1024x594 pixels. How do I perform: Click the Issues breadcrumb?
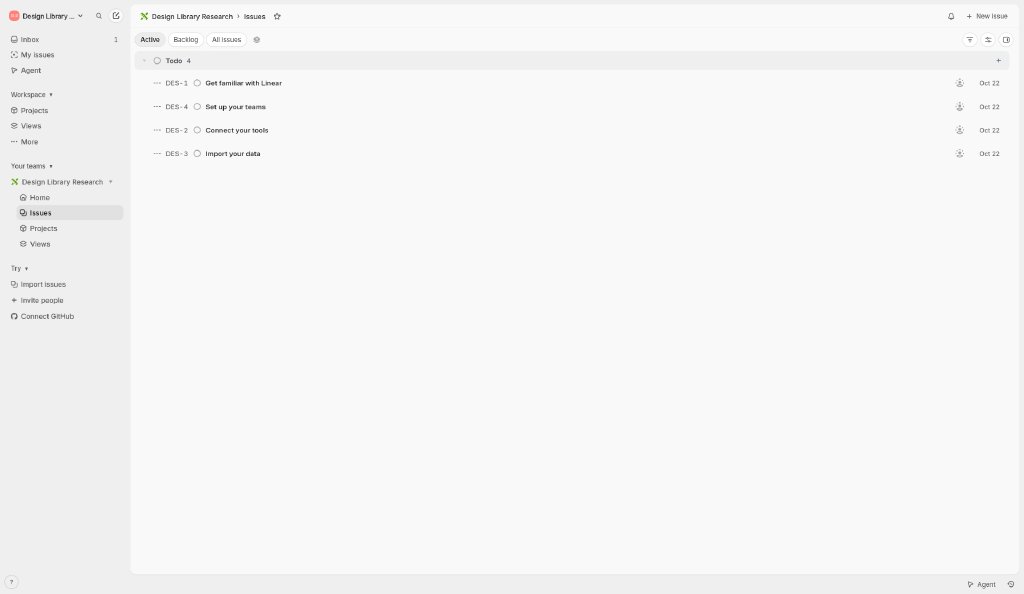(x=255, y=16)
